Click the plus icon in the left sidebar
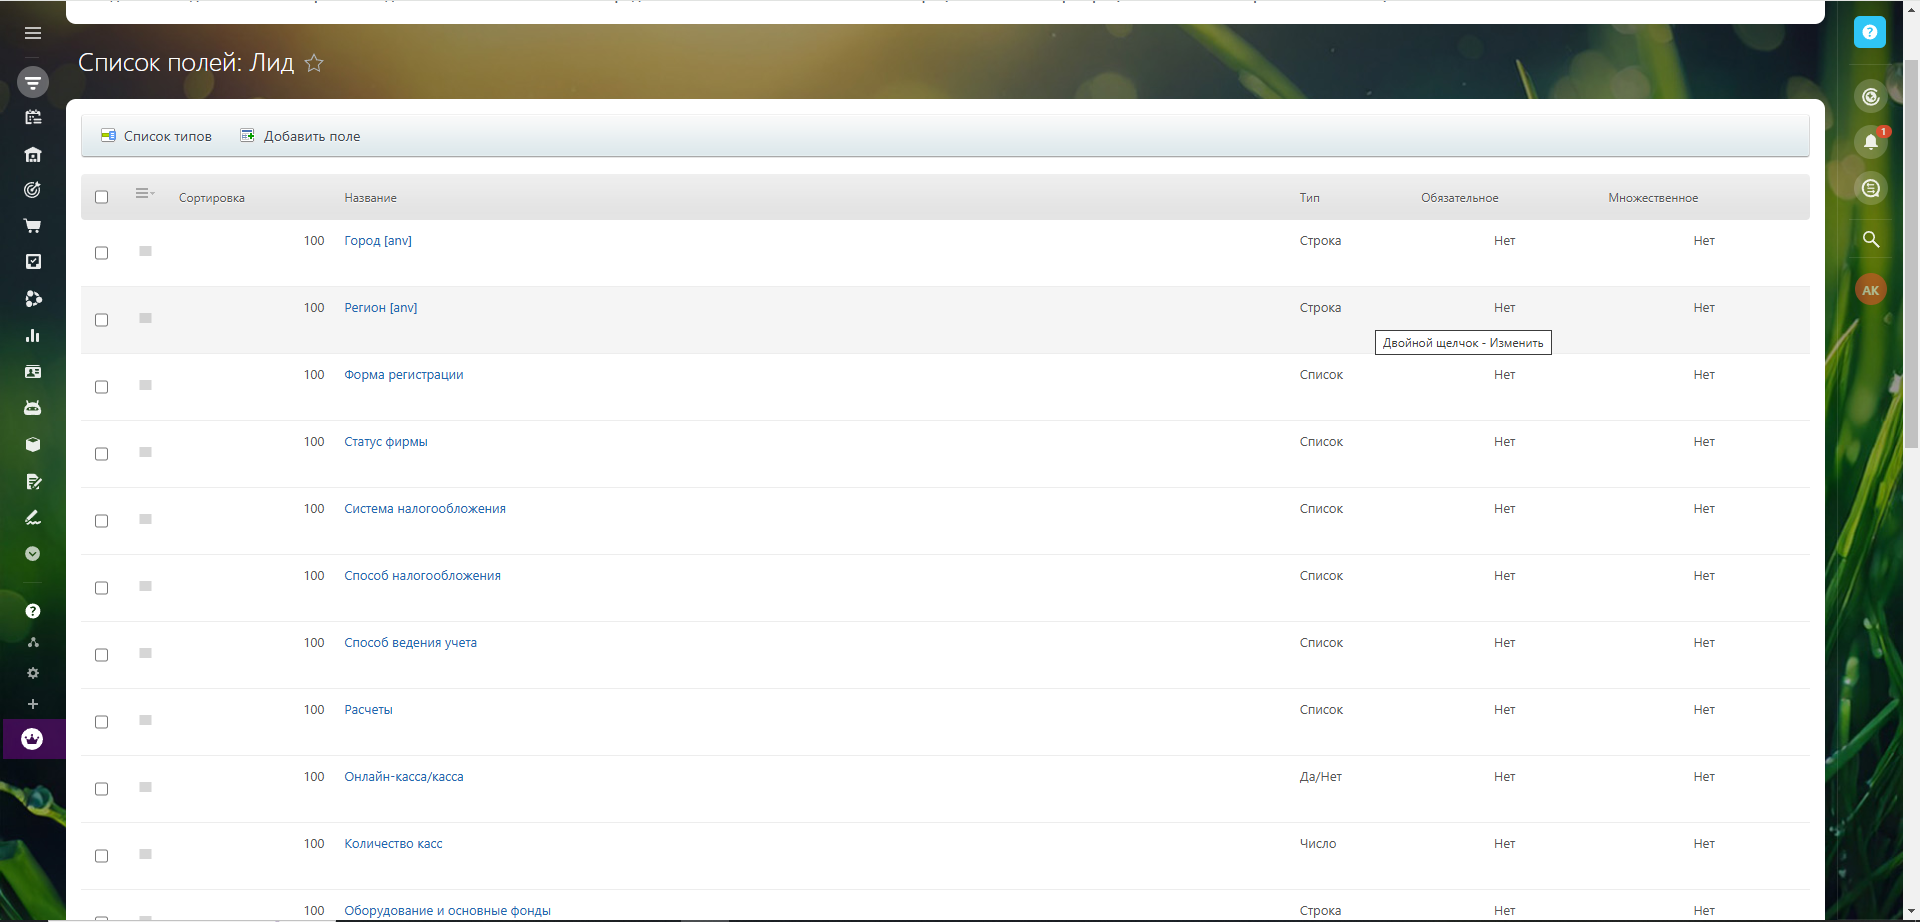1920x922 pixels. (x=33, y=704)
